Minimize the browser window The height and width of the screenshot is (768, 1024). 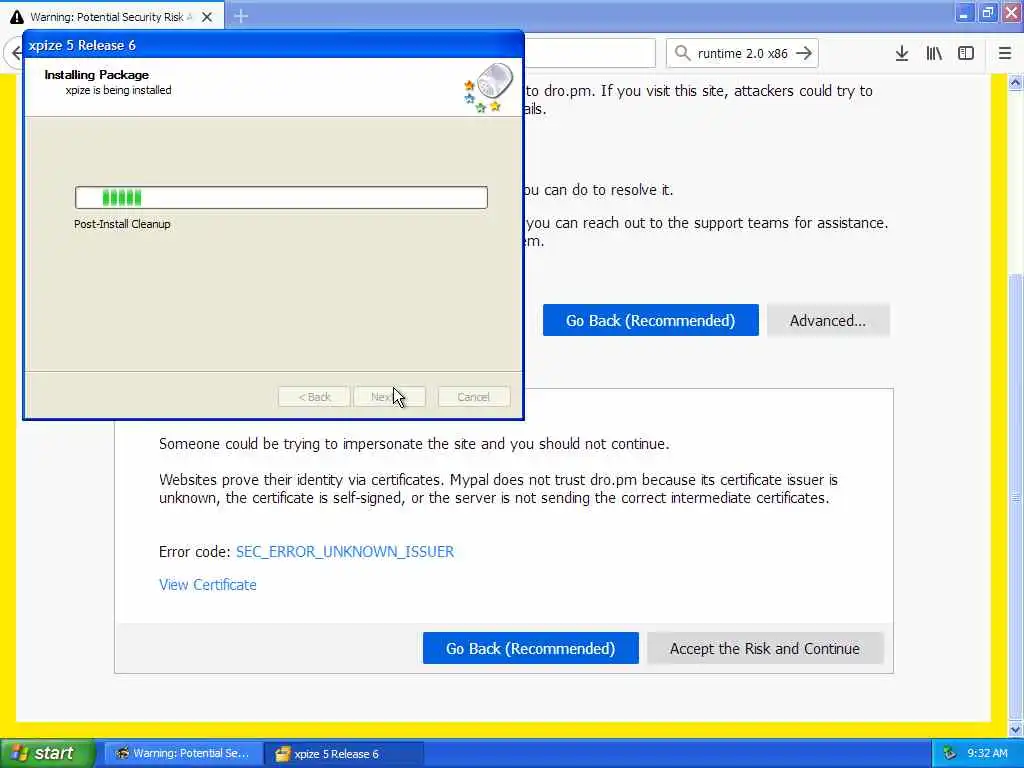tap(963, 14)
